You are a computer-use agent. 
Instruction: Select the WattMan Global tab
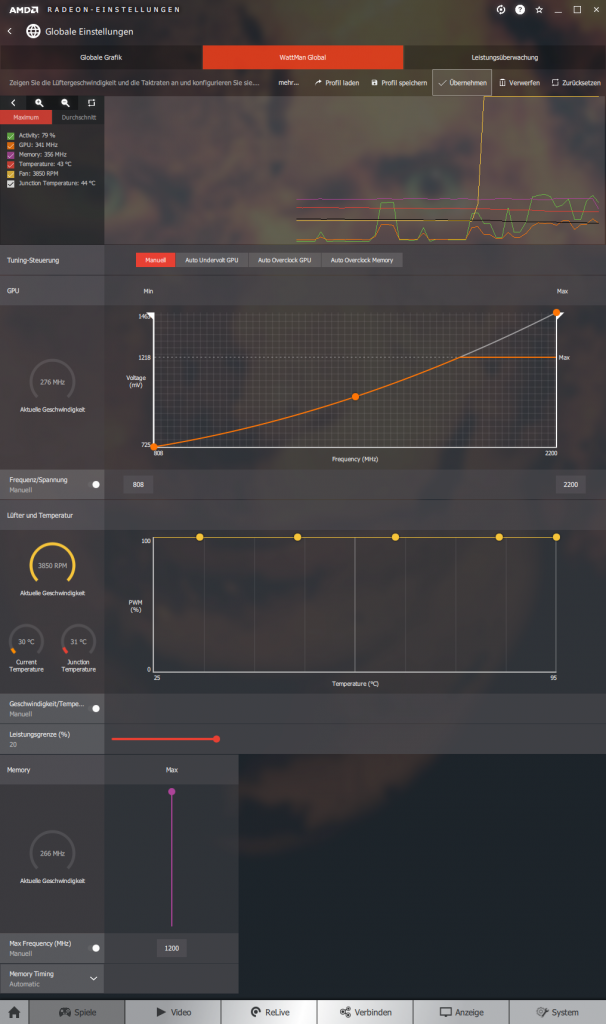303,57
